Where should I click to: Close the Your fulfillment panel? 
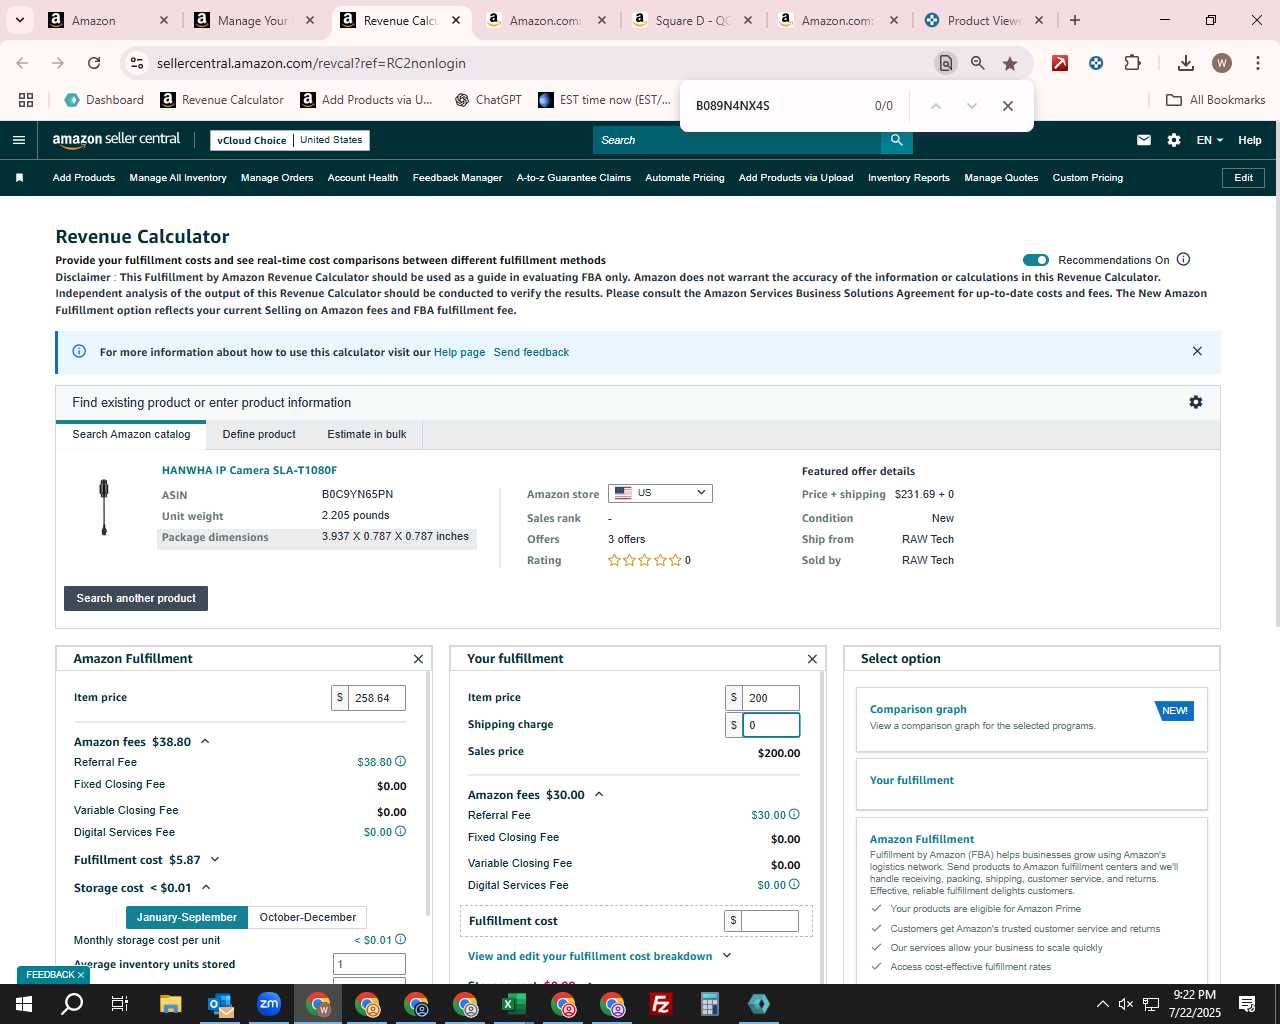813,659
